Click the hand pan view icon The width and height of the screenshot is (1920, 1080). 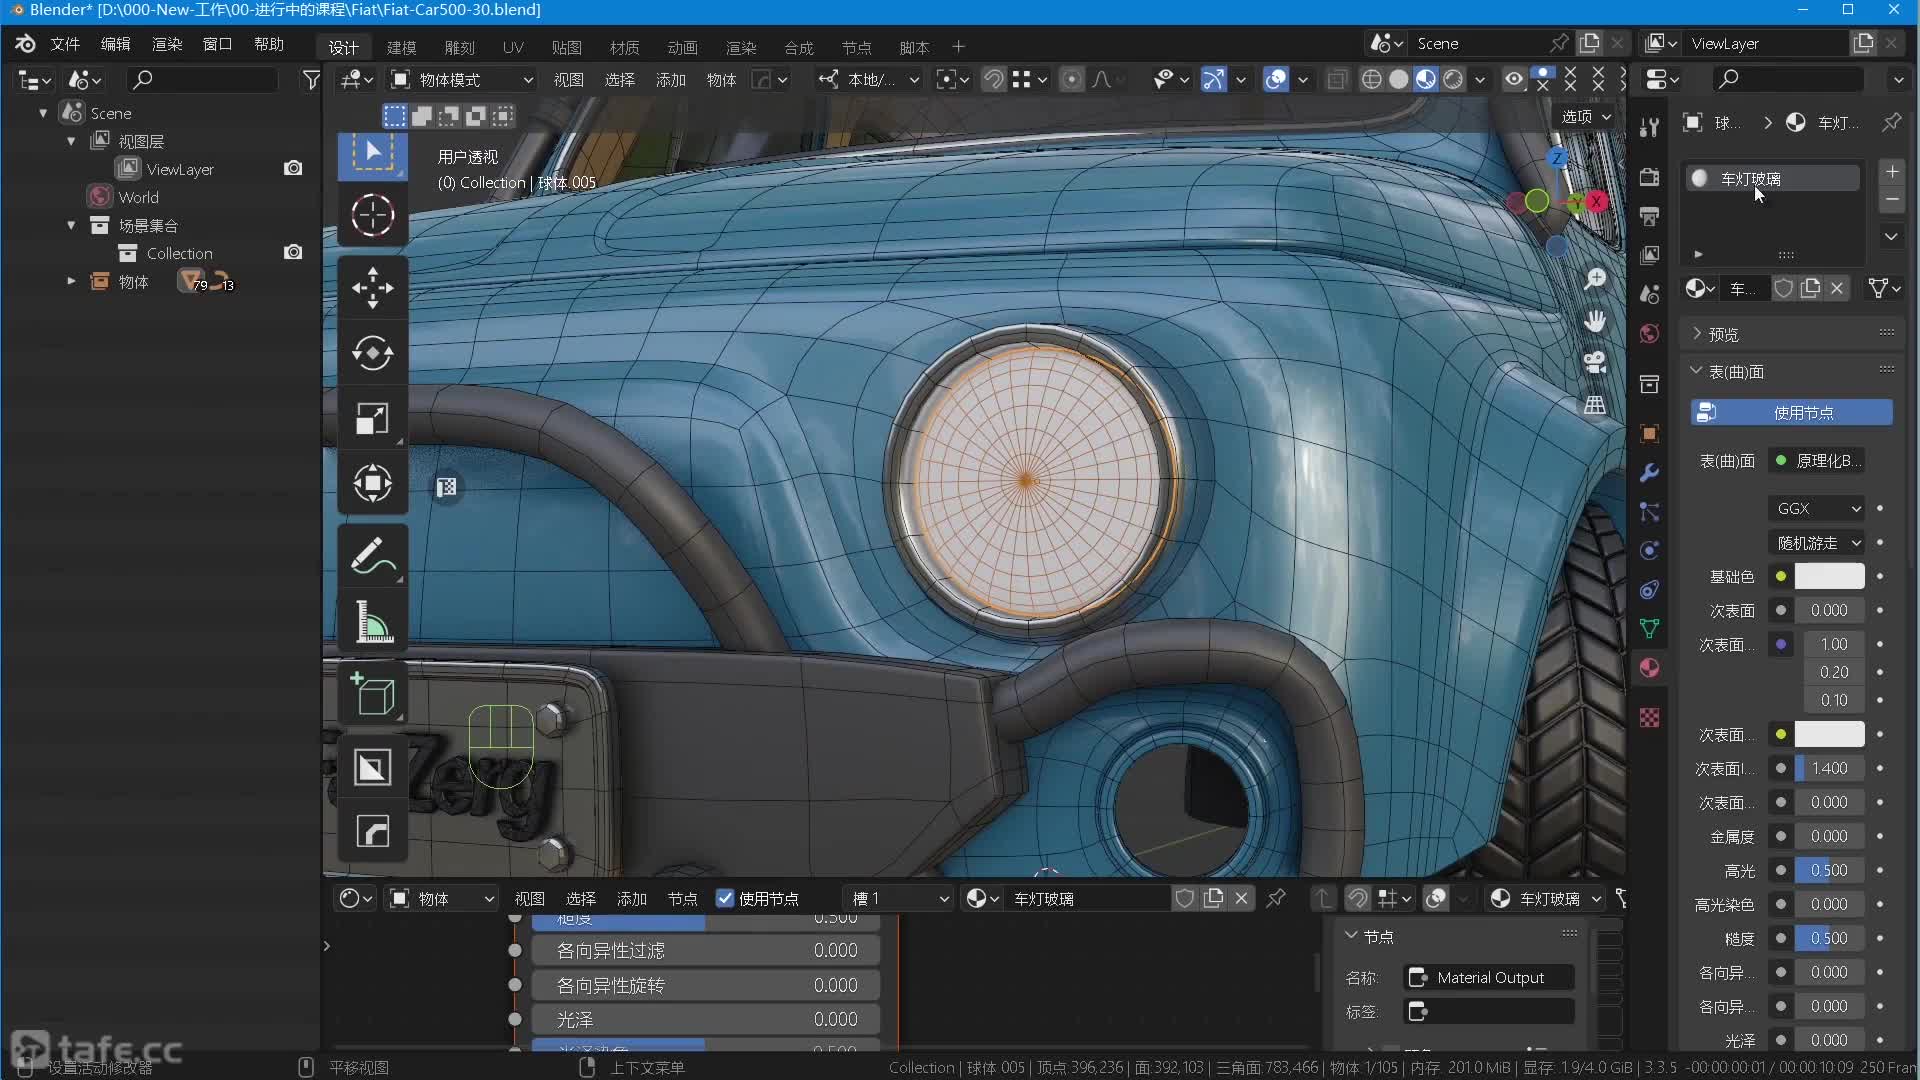coord(1595,321)
